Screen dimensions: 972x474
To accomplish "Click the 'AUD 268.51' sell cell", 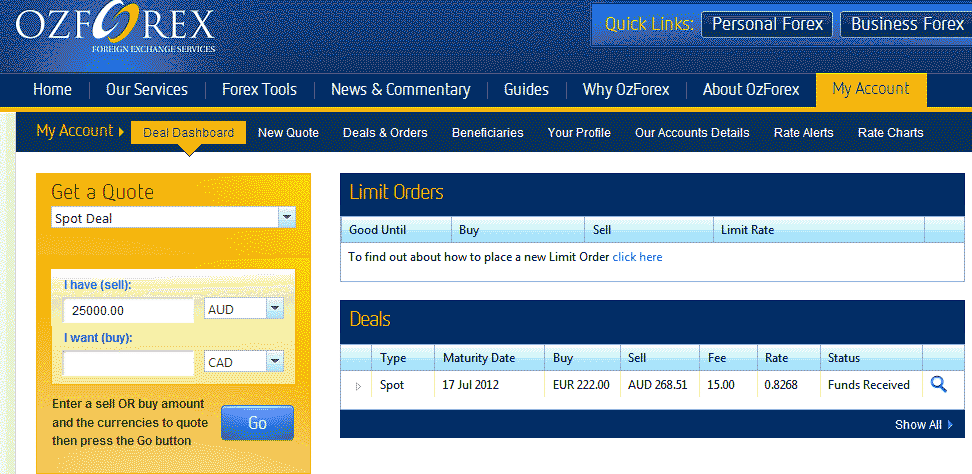I will (x=658, y=385).
